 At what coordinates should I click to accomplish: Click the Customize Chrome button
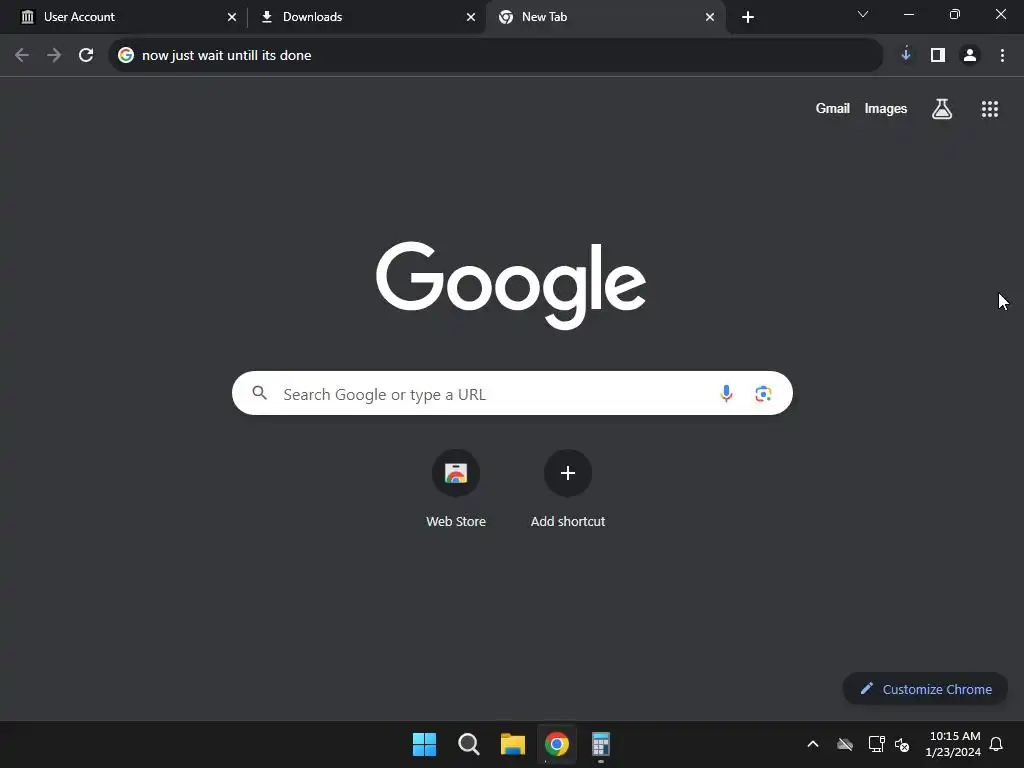tap(925, 689)
